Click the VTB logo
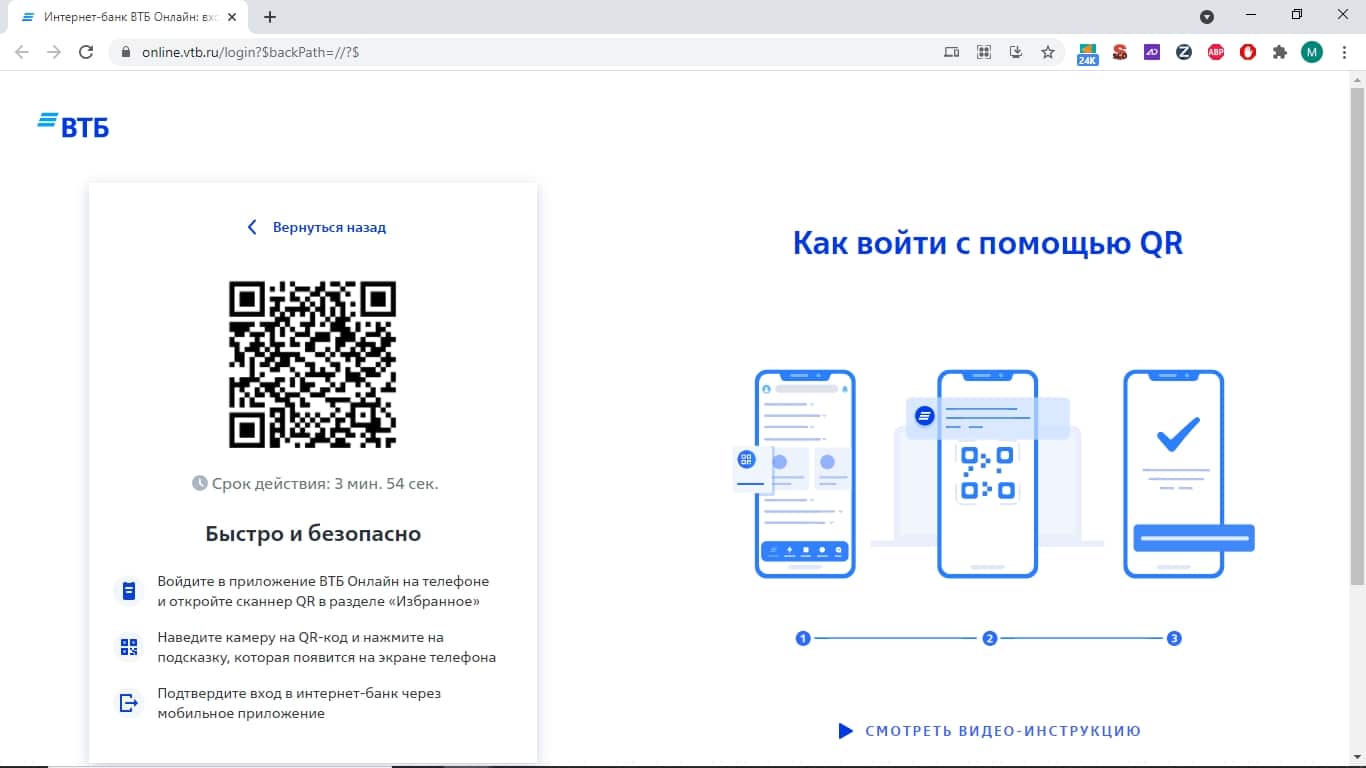Image resolution: width=1366 pixels, height=768 pixels. pos(73,125)
